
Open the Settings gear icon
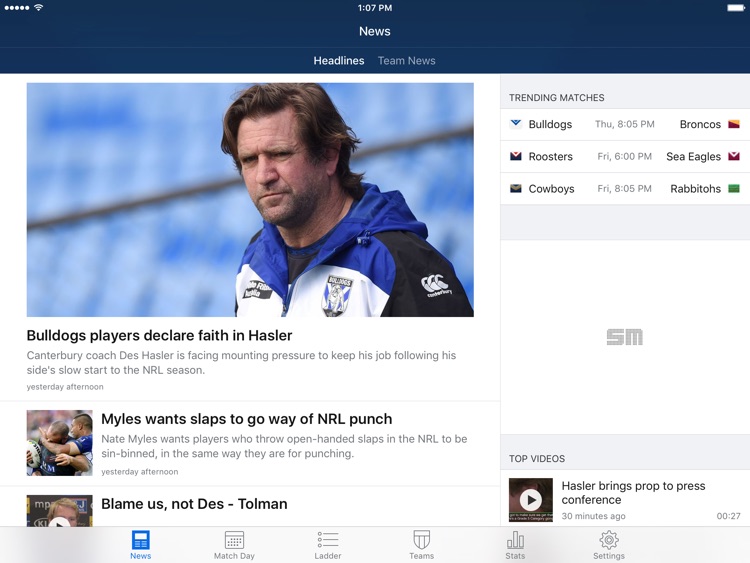coord(609,540)
